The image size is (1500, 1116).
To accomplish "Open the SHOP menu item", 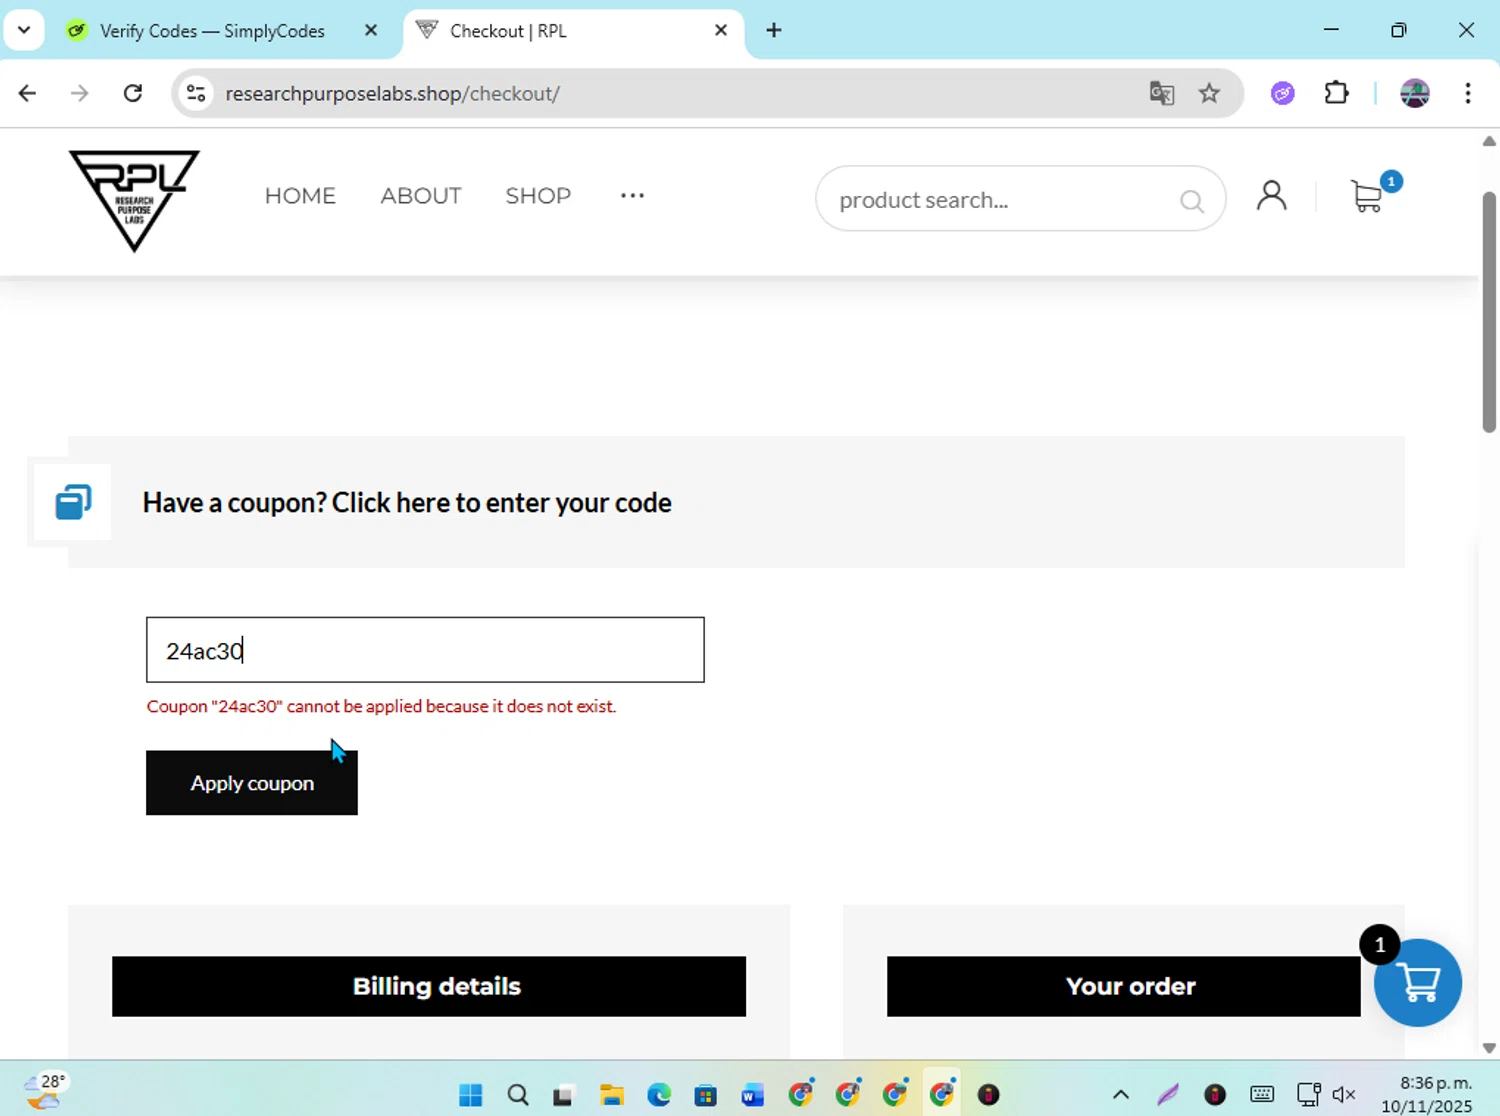I will point(538,196).
